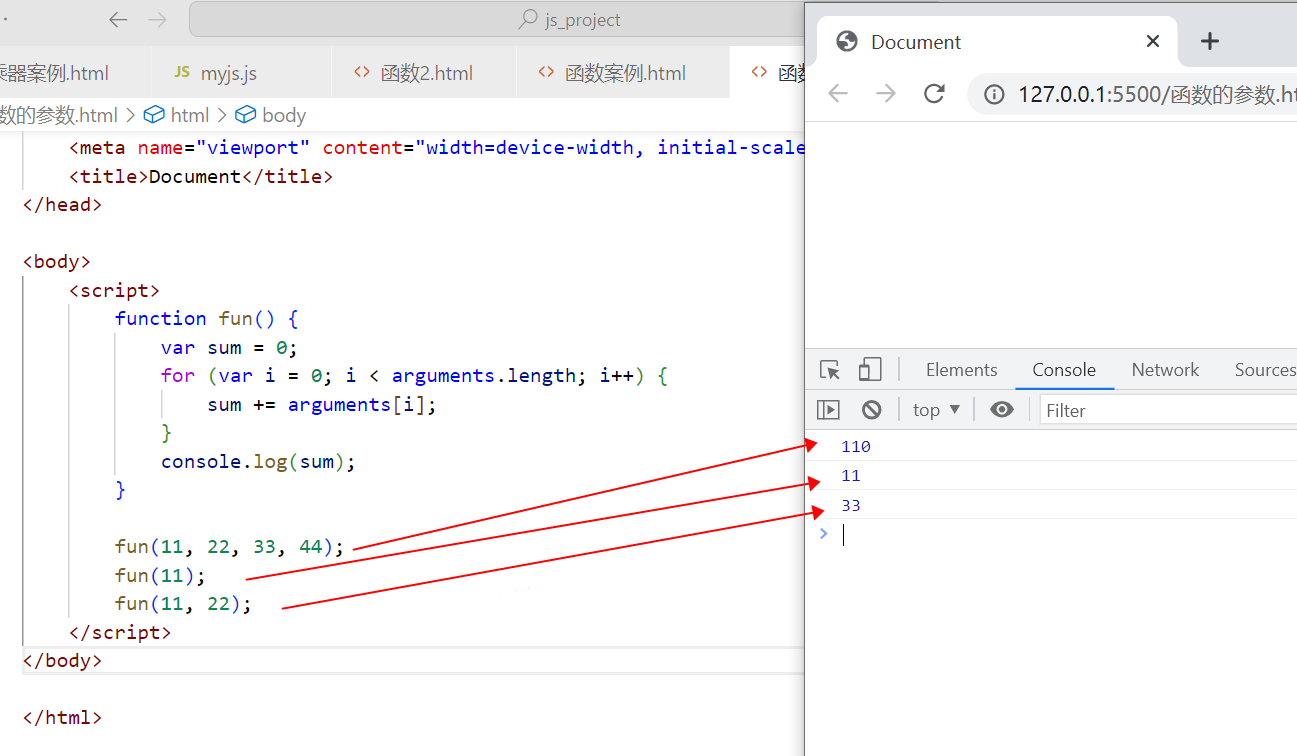Select the Document browser tab
This screenshot has height=756, width=1297.
click(x=995, y=41)
